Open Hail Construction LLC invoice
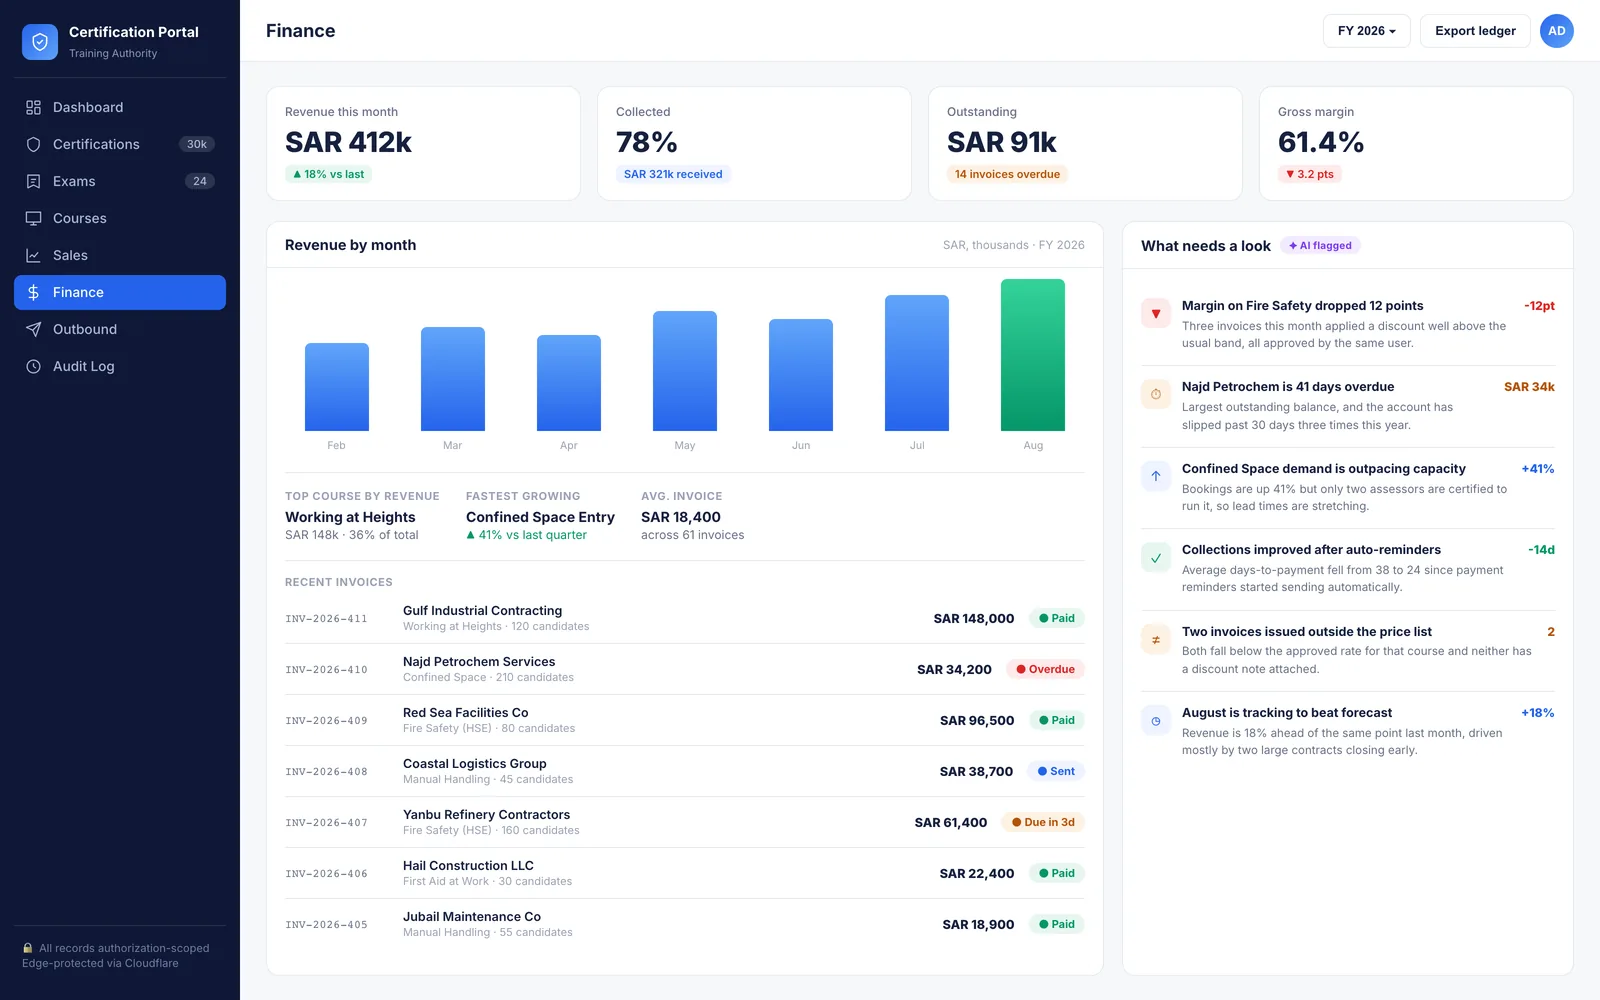The height and width of the screenshot is (1000, 1600). pyautogui.click(x=685, y=873)
